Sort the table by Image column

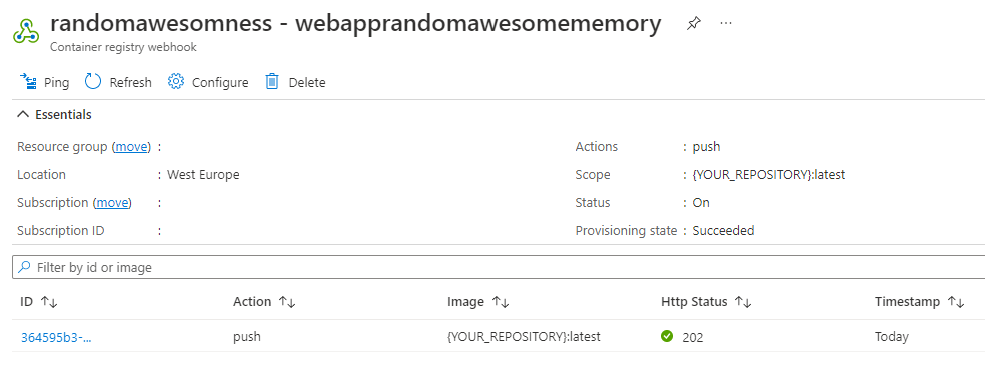coord(501,302)
